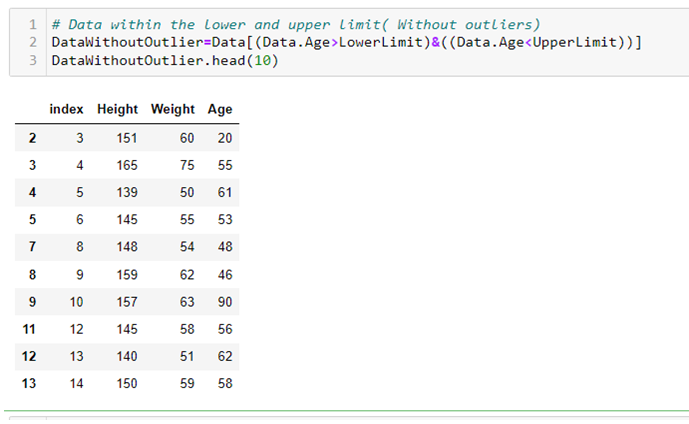The width and height of the screenshot is (689, 424).
Task: Click Weight value 50 in row 4
Action: tap(187, 192)
